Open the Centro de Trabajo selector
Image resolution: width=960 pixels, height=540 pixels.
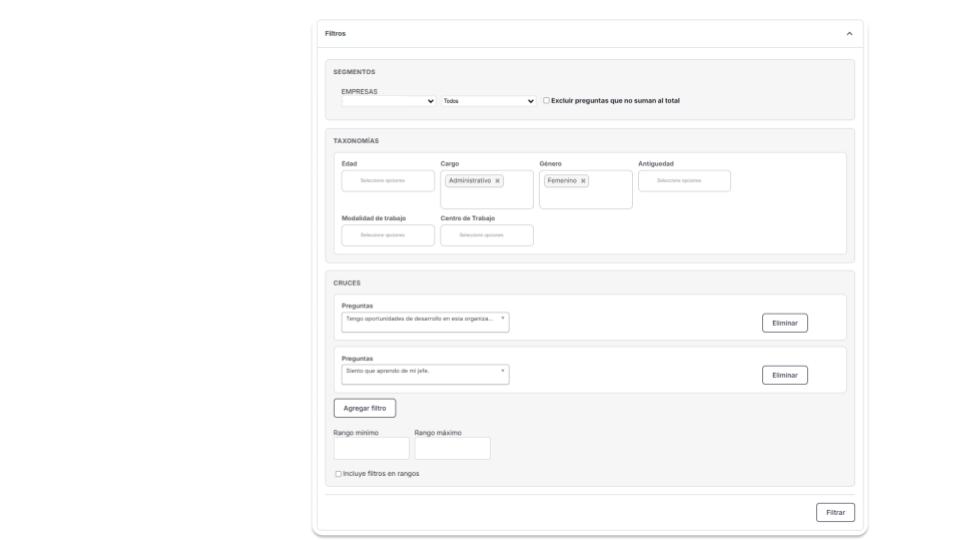pyautogui.click(x=487, y=235)
